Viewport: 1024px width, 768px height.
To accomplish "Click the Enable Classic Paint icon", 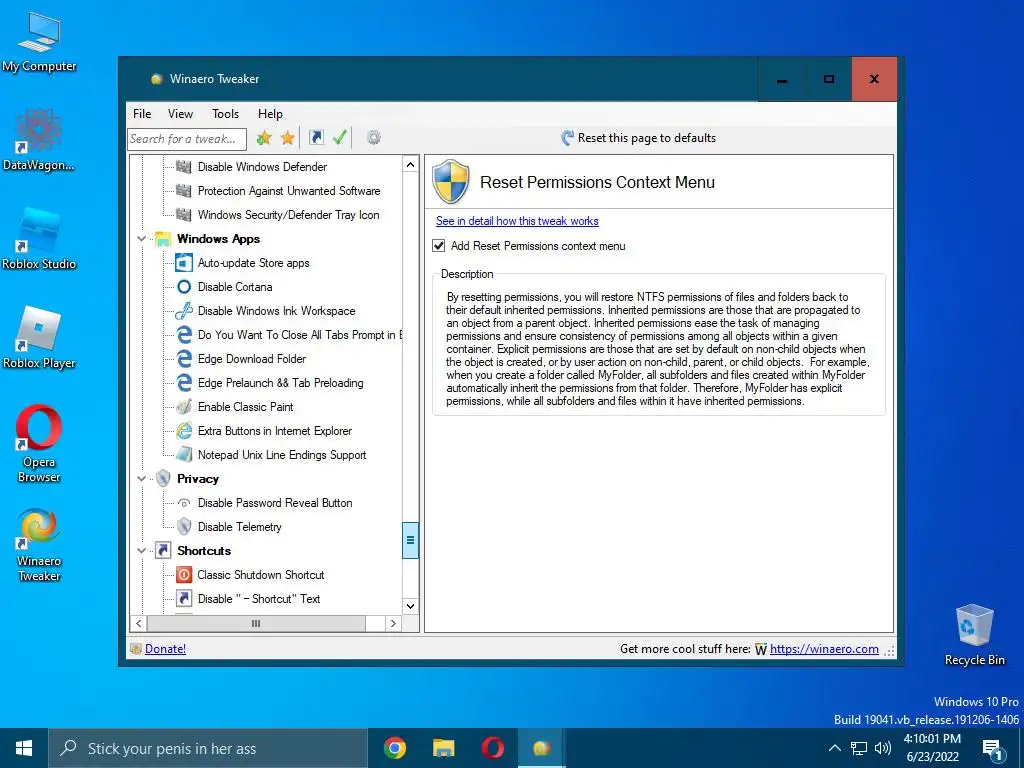I will (x=184, y=406).
